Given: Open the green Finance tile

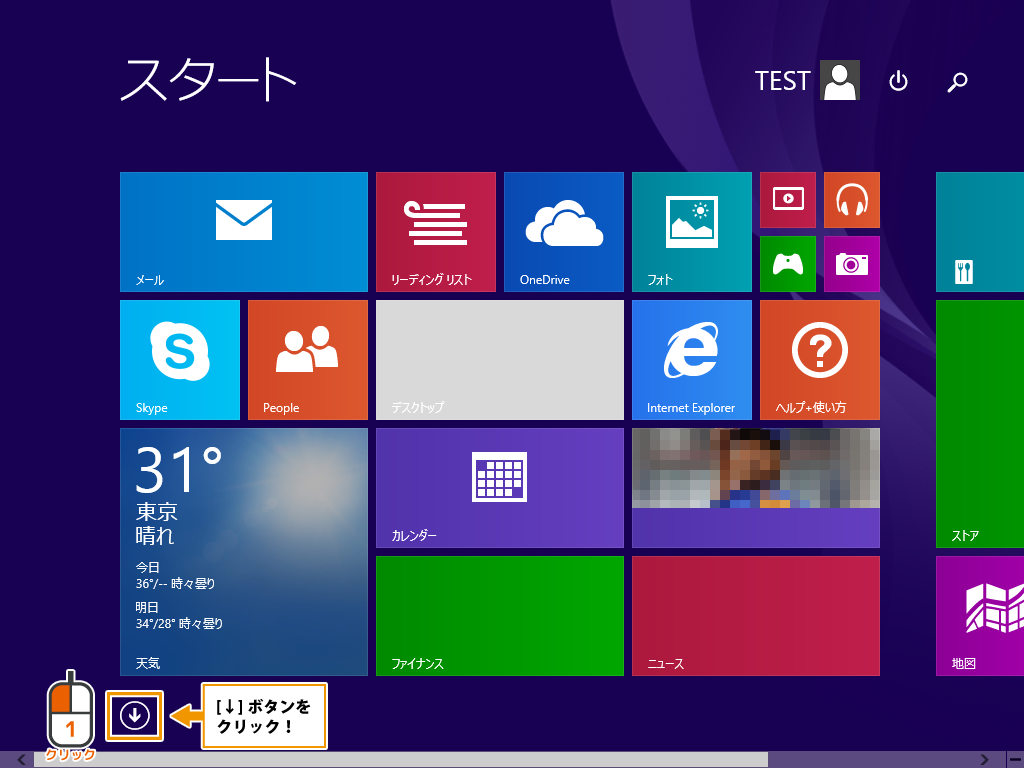Looking at the screenshot, I should [500, 616].
